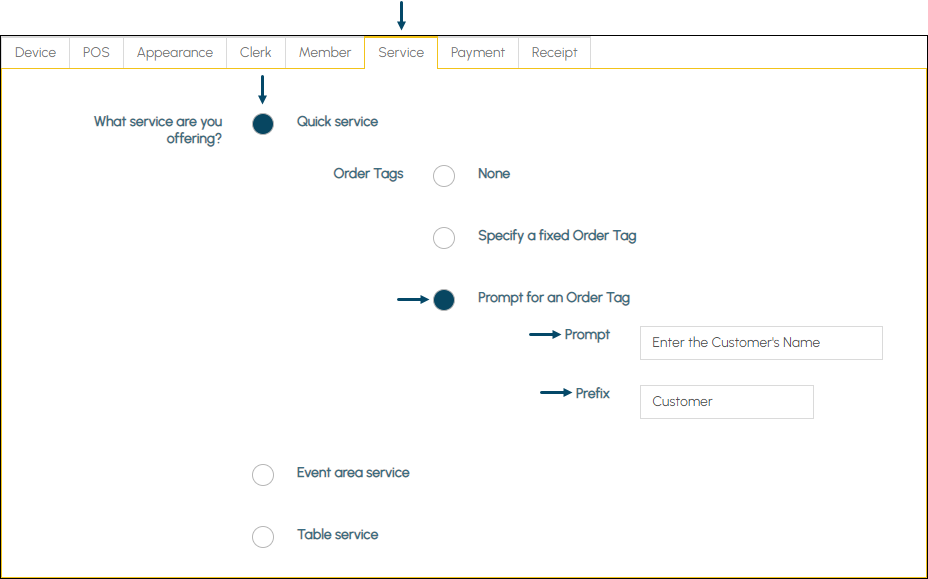Click the Quick service label text

point(337,122)
